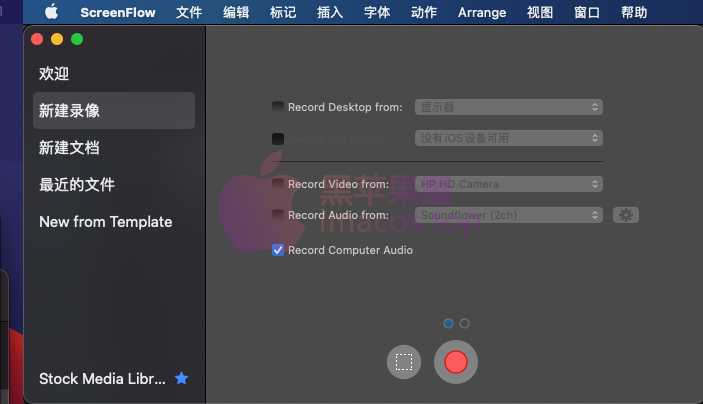
Task: Close the ScreenFlow window
Action: coord(37,39)
